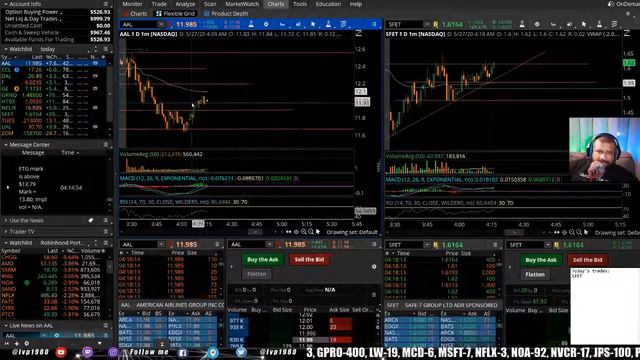Image resolution: width=640 pixels, height=360 pixels.
Task: Select the pointer drawing tool on AAL chart toolbar
Action: pyautogui.click(x=313, y=24)
